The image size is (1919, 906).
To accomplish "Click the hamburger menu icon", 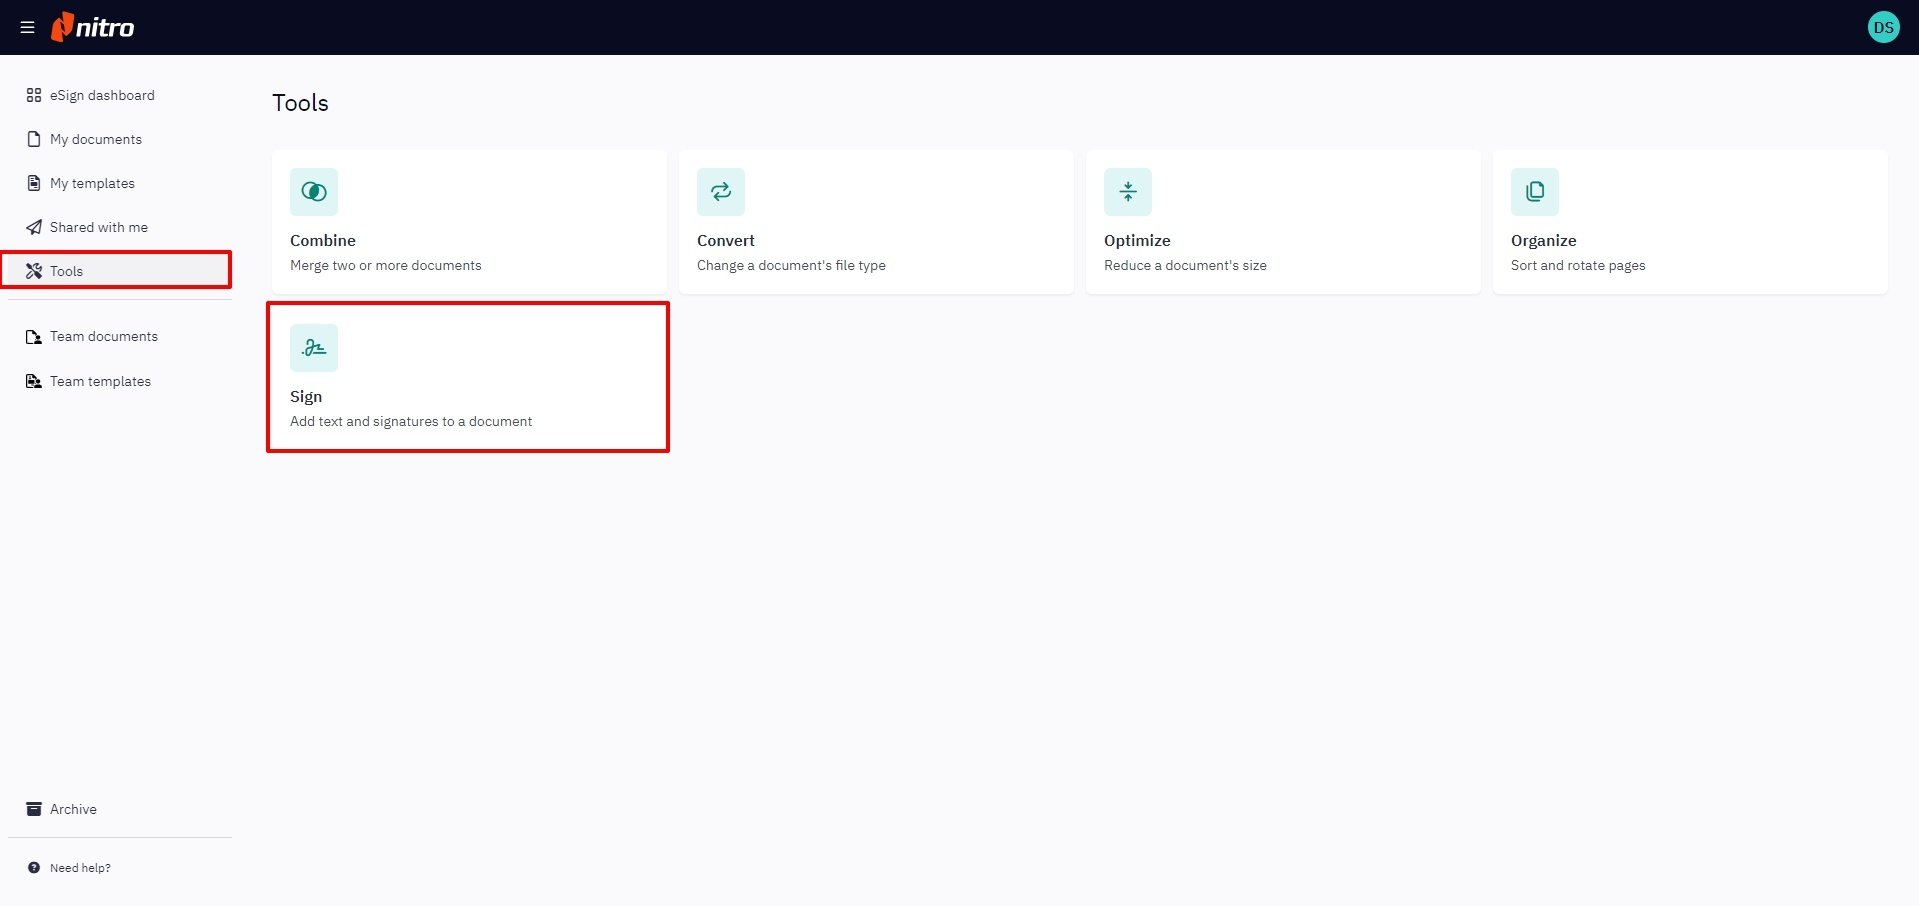I will click(27, 28).
